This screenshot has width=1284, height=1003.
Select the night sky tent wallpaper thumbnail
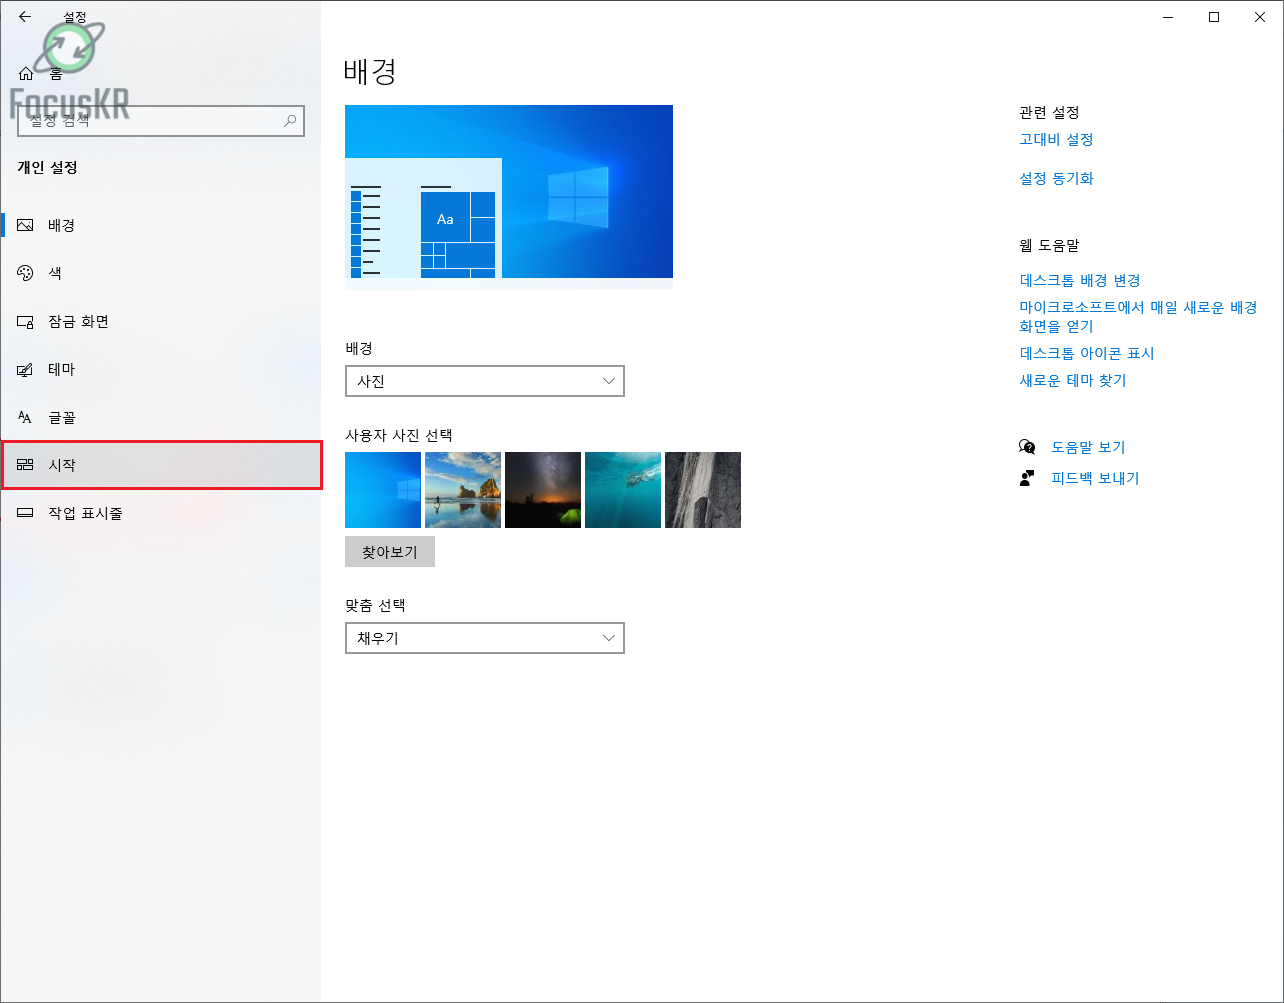[543, 490]
